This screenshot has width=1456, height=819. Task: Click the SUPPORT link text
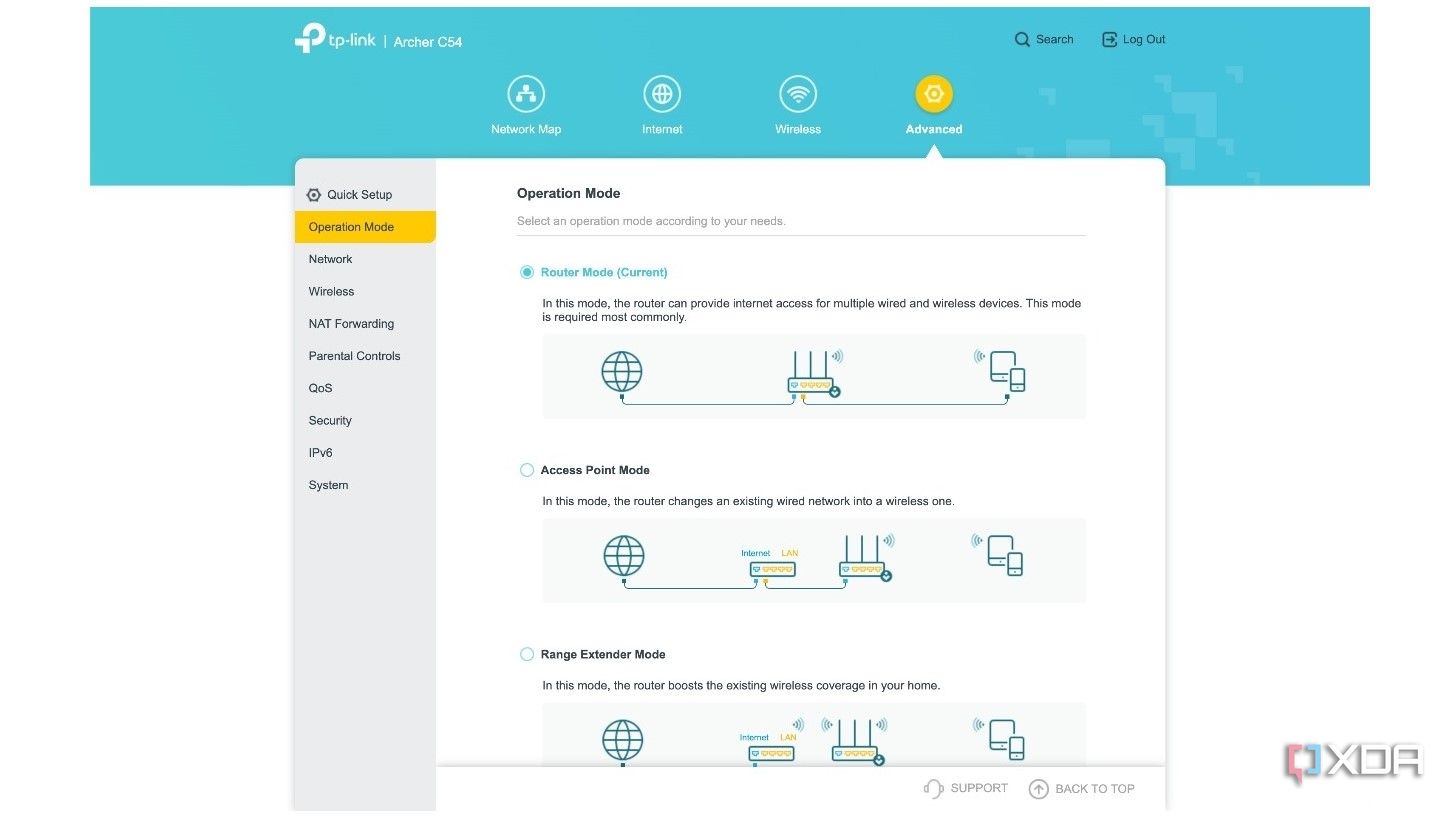979,788
